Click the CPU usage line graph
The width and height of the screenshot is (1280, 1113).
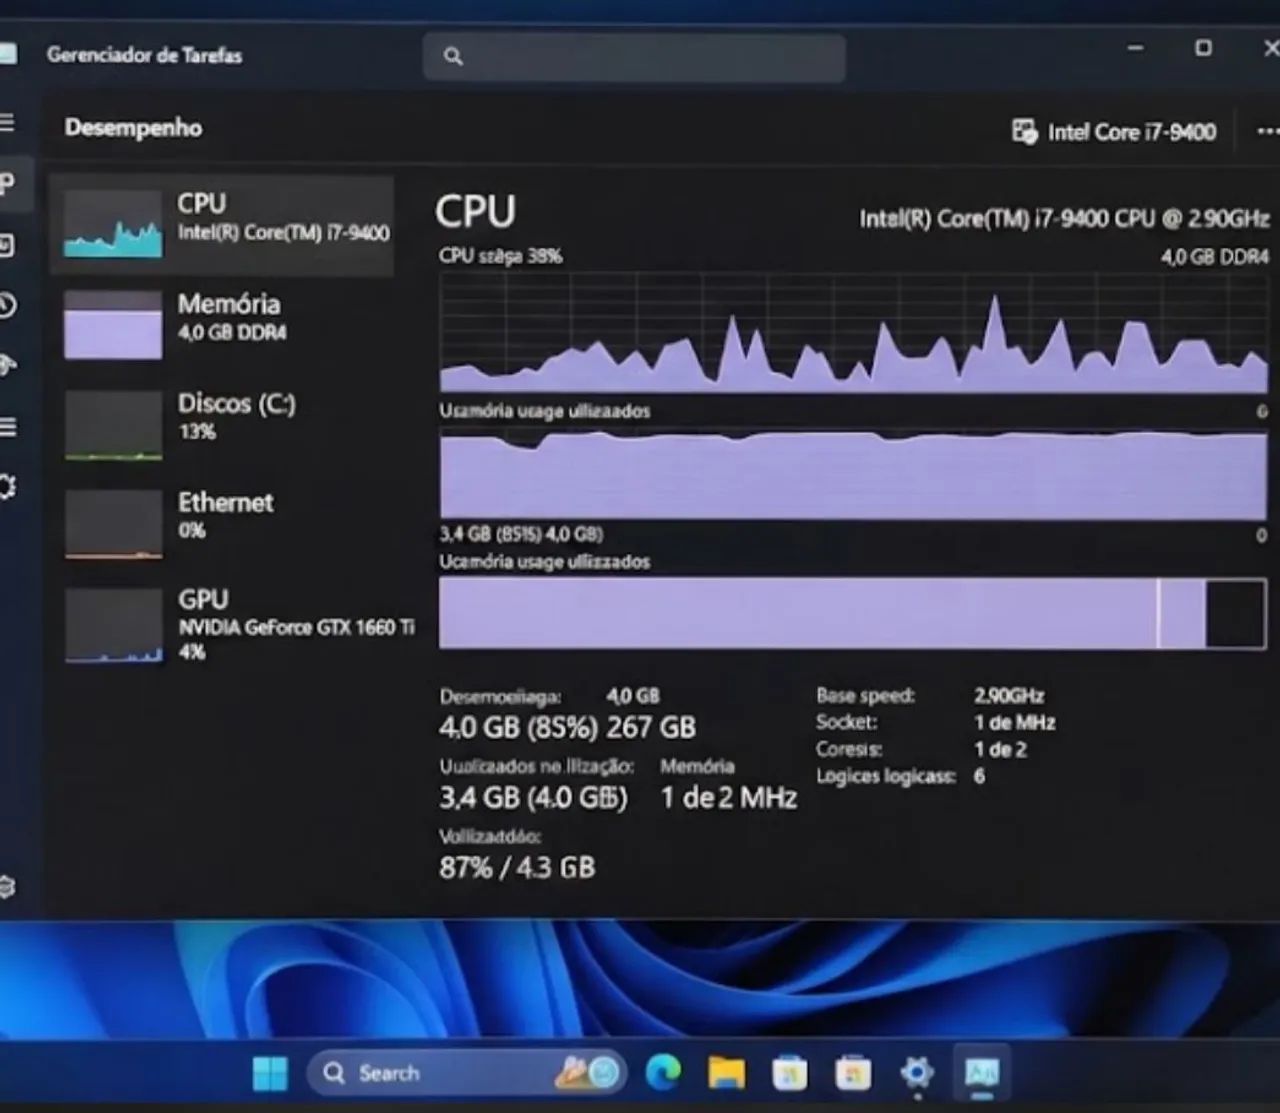point(853,332)
